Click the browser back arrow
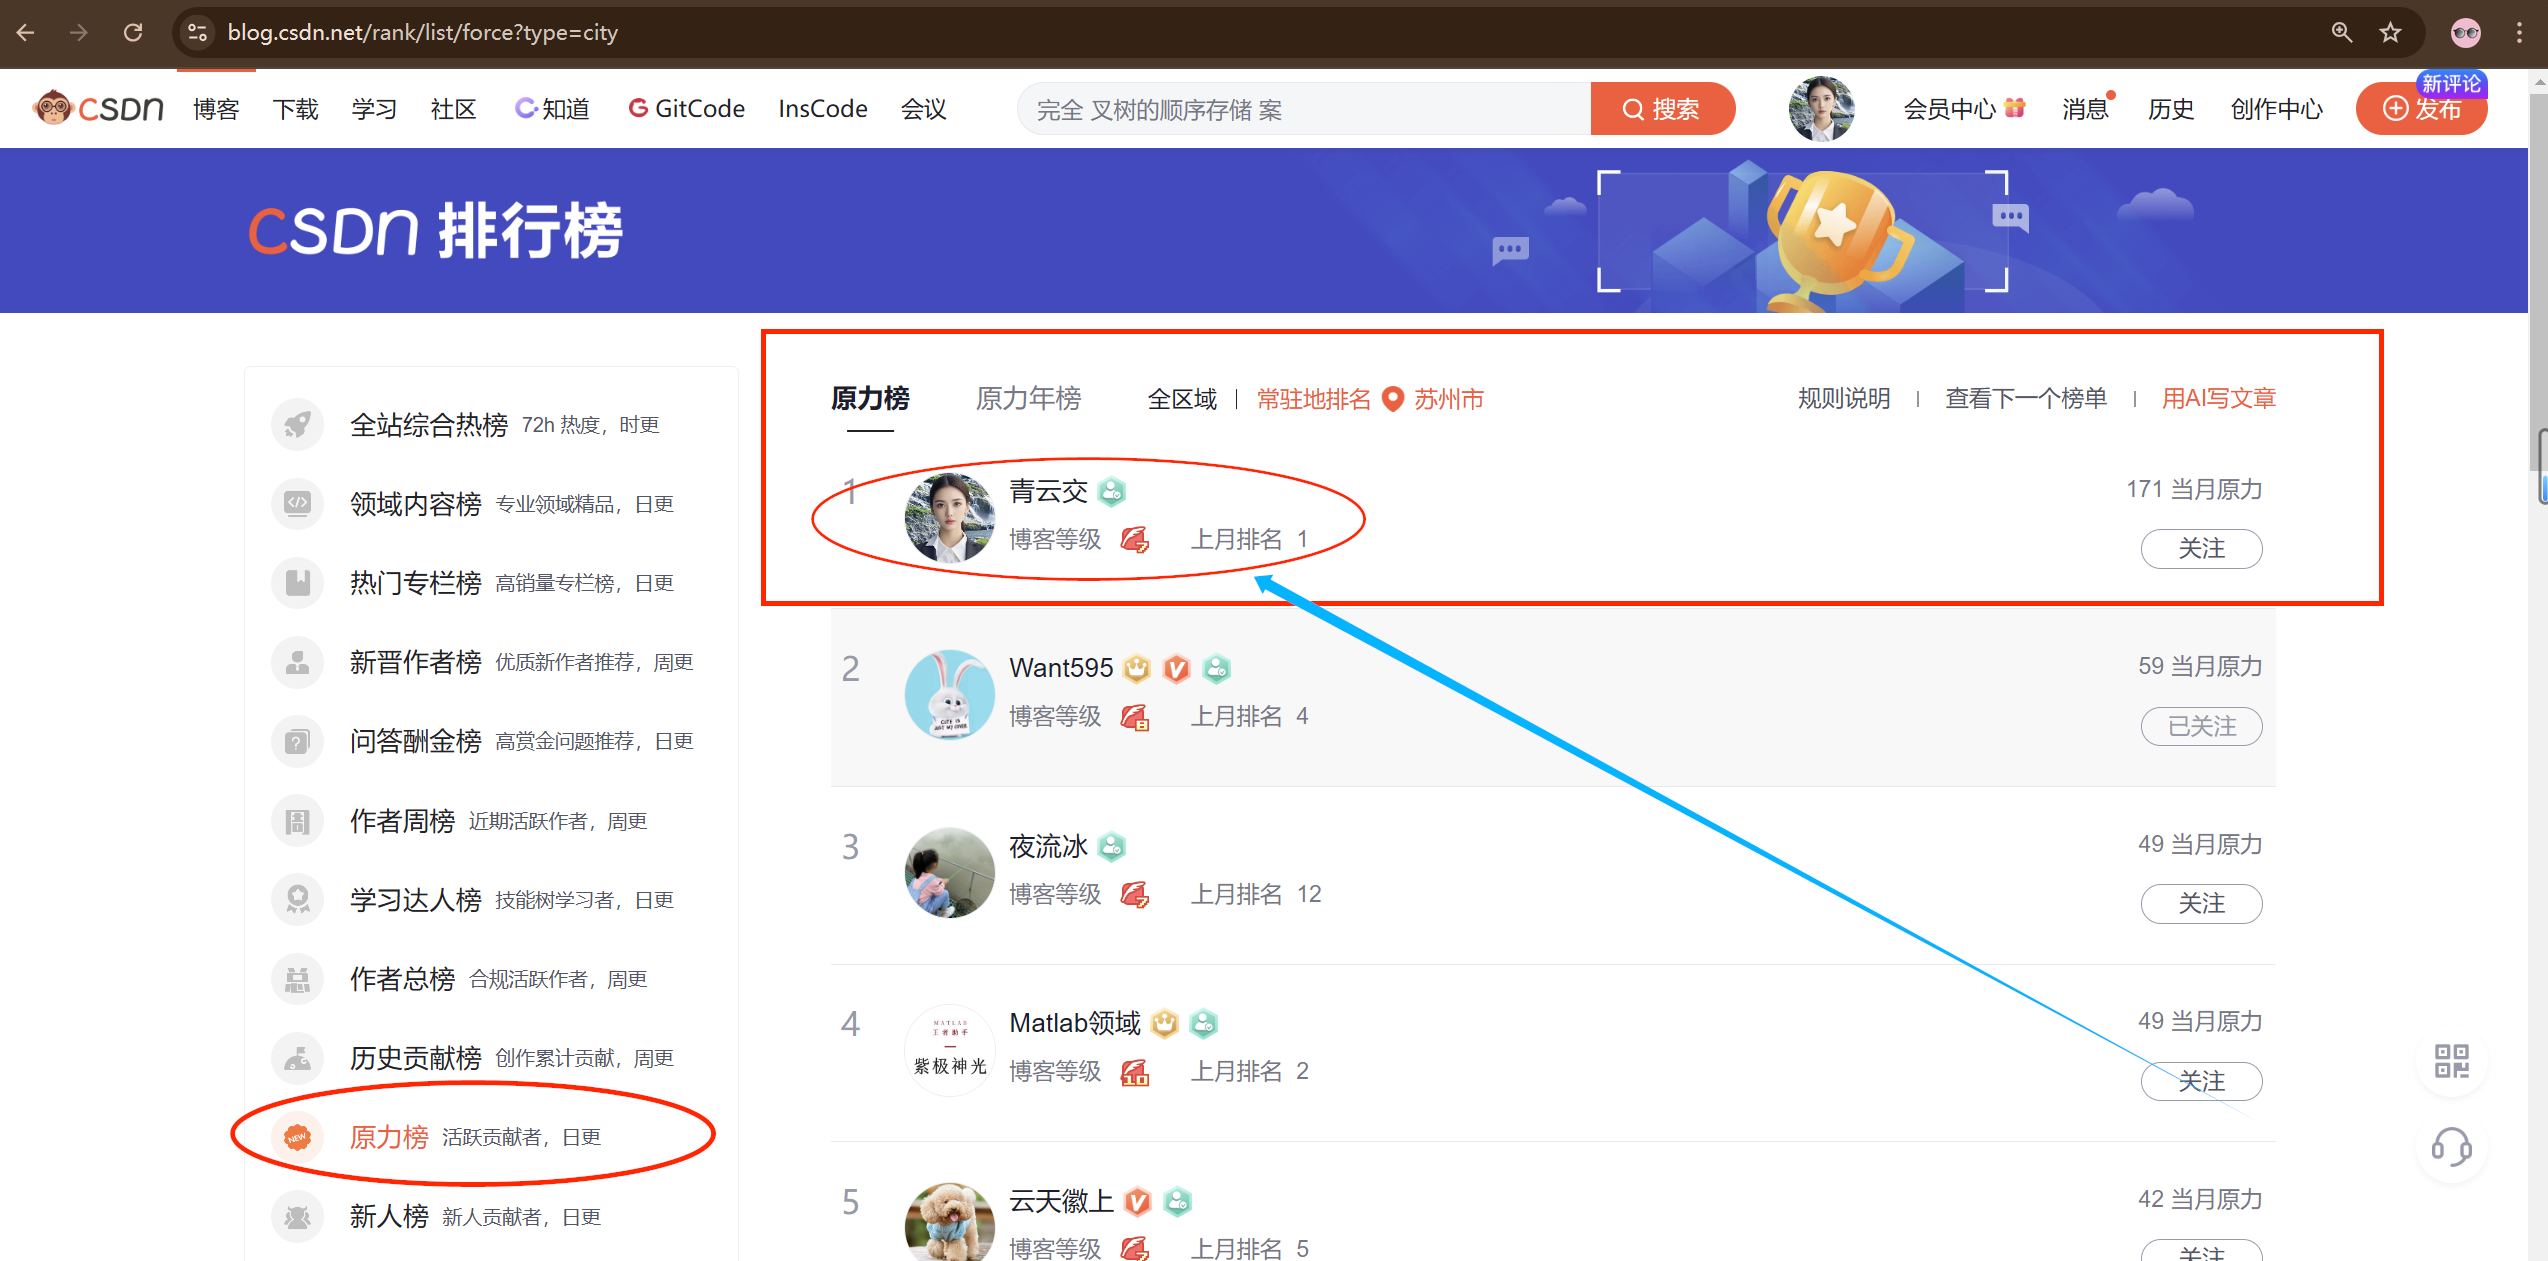Image resolution: width=2548 pixels, height=1261 pixels. pyautogui.click(x=26, y=33)
